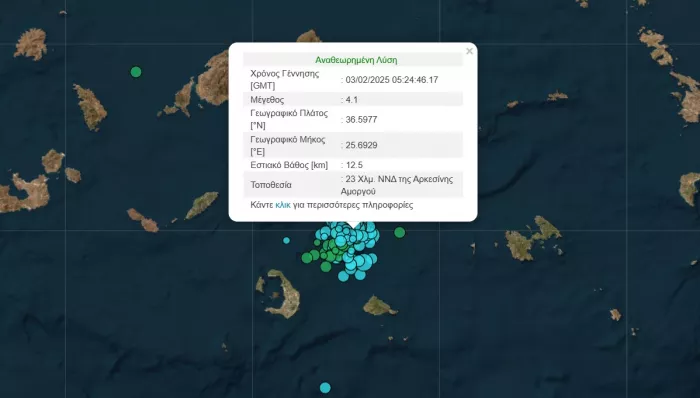
Task: Click on Anafi island southeast of the cluster
Action: (379, 306)
